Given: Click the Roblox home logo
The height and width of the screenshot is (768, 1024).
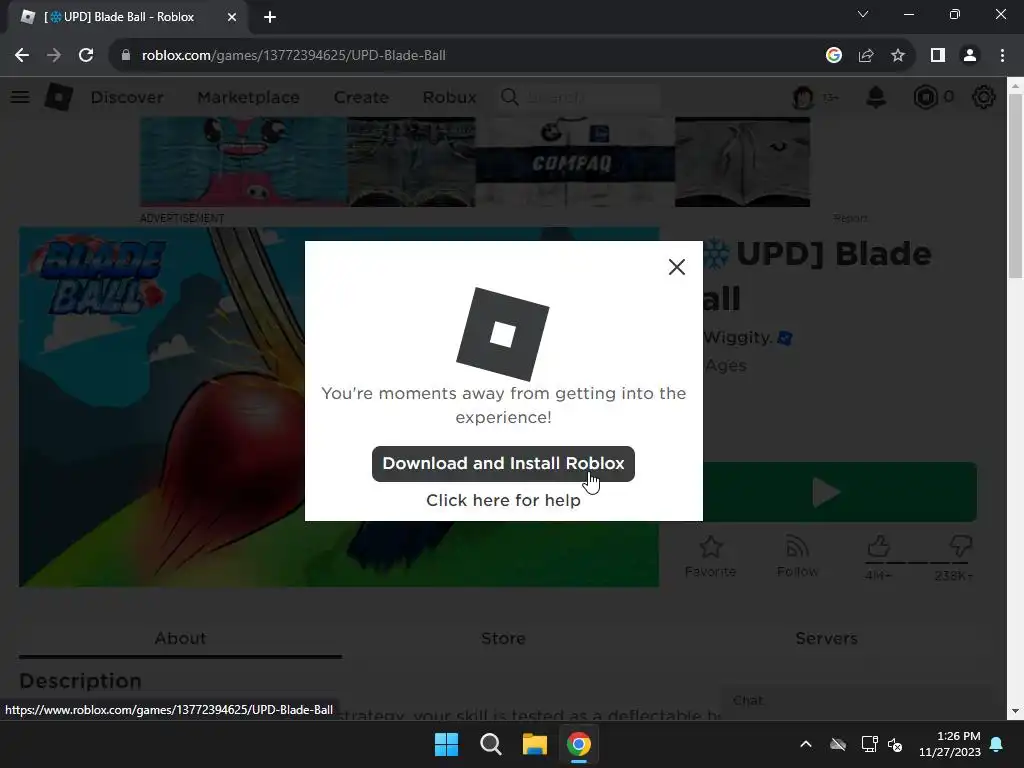Looking at the screenshot, I should [x=59, y=97].
